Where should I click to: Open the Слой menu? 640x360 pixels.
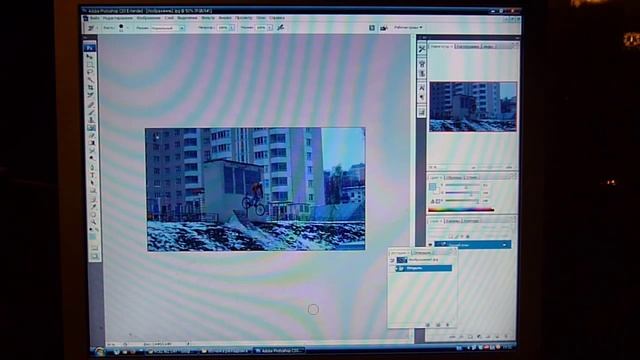[x=169, y=18]
